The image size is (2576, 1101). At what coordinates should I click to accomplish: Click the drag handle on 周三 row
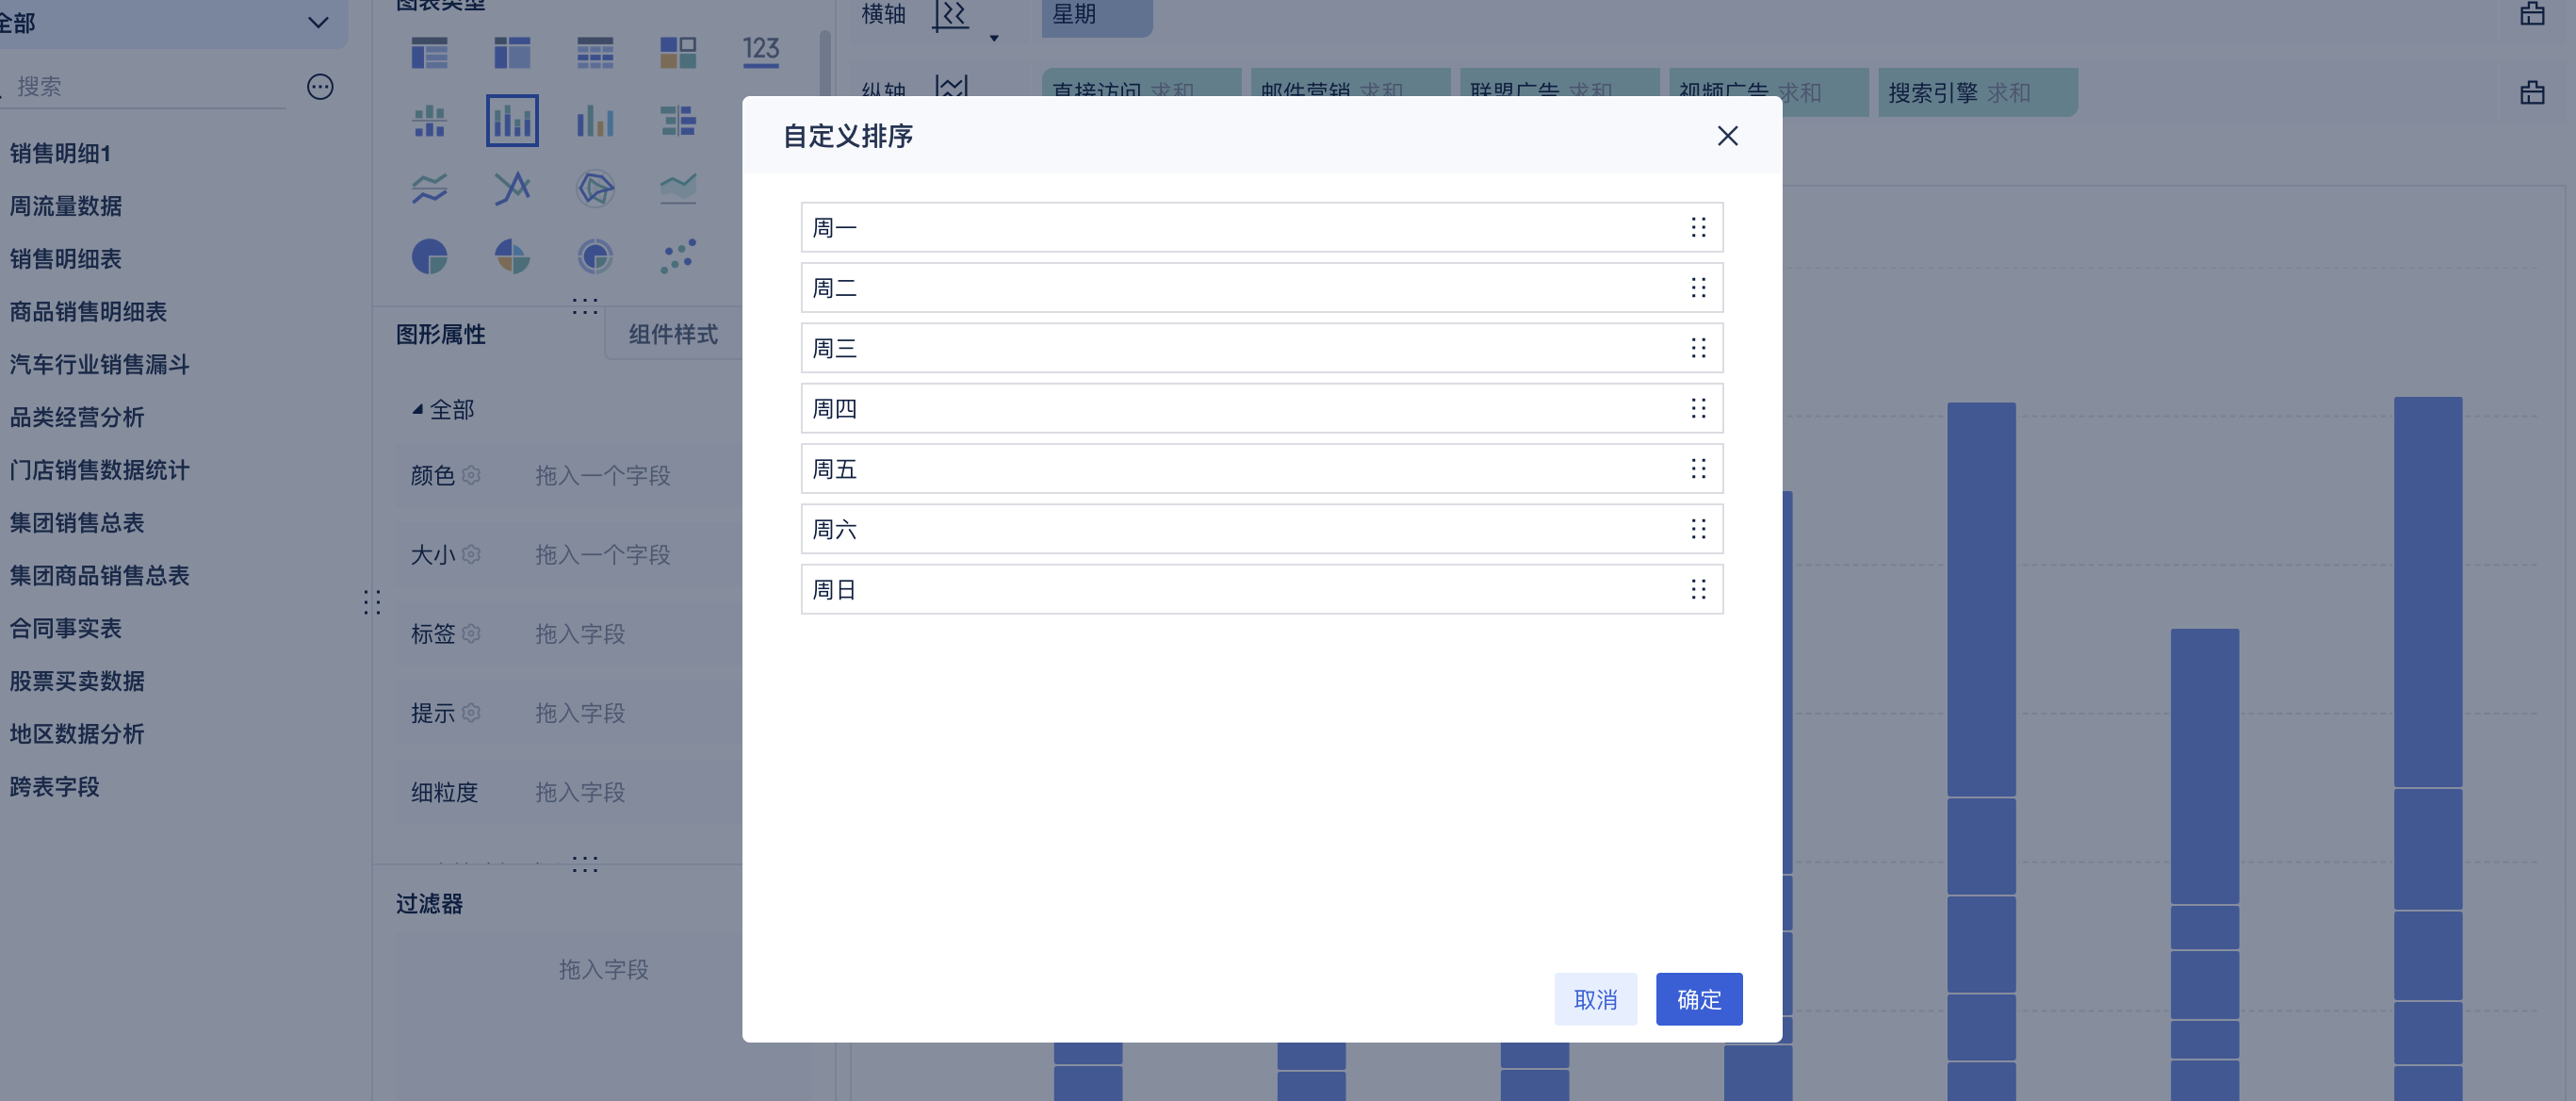1697,348
